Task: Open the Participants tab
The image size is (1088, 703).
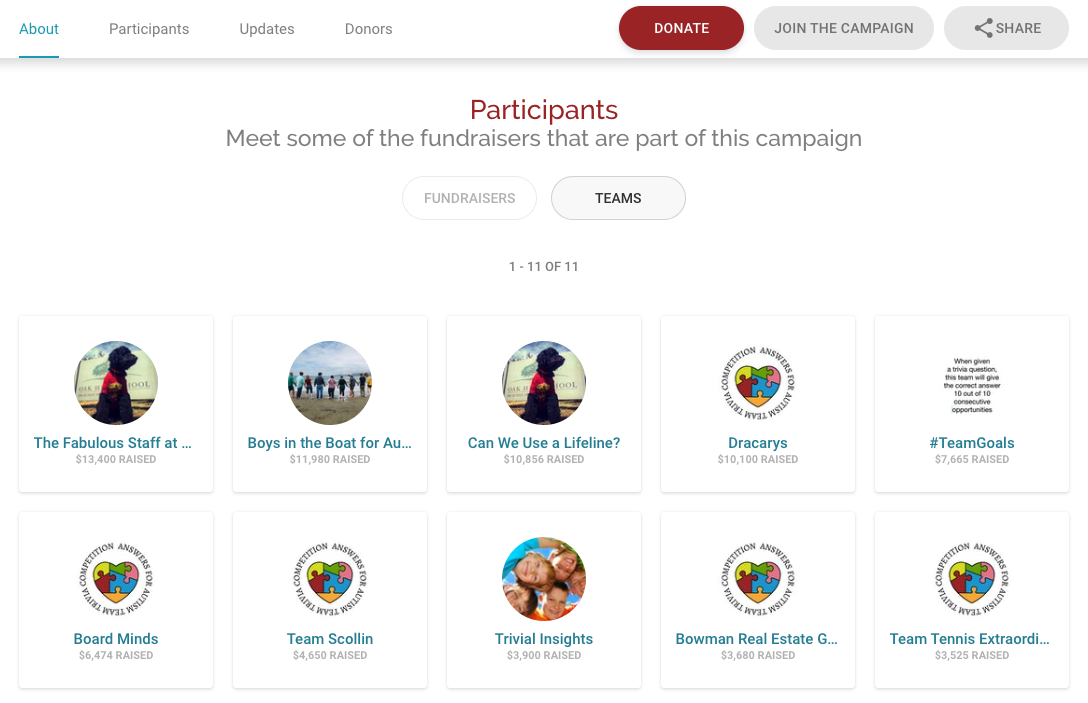Action: point(149,29)
